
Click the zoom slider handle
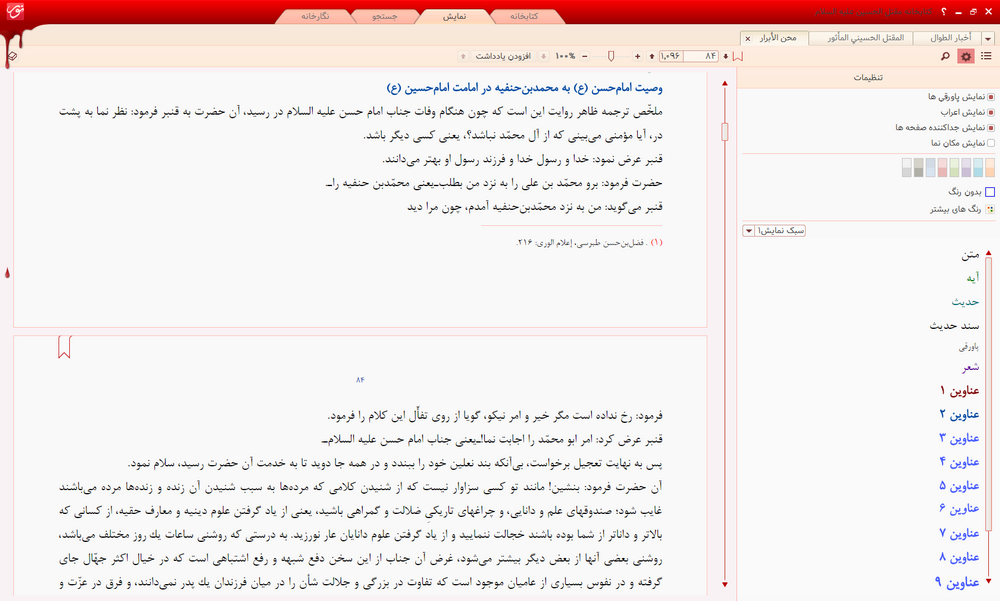(611, 56)
